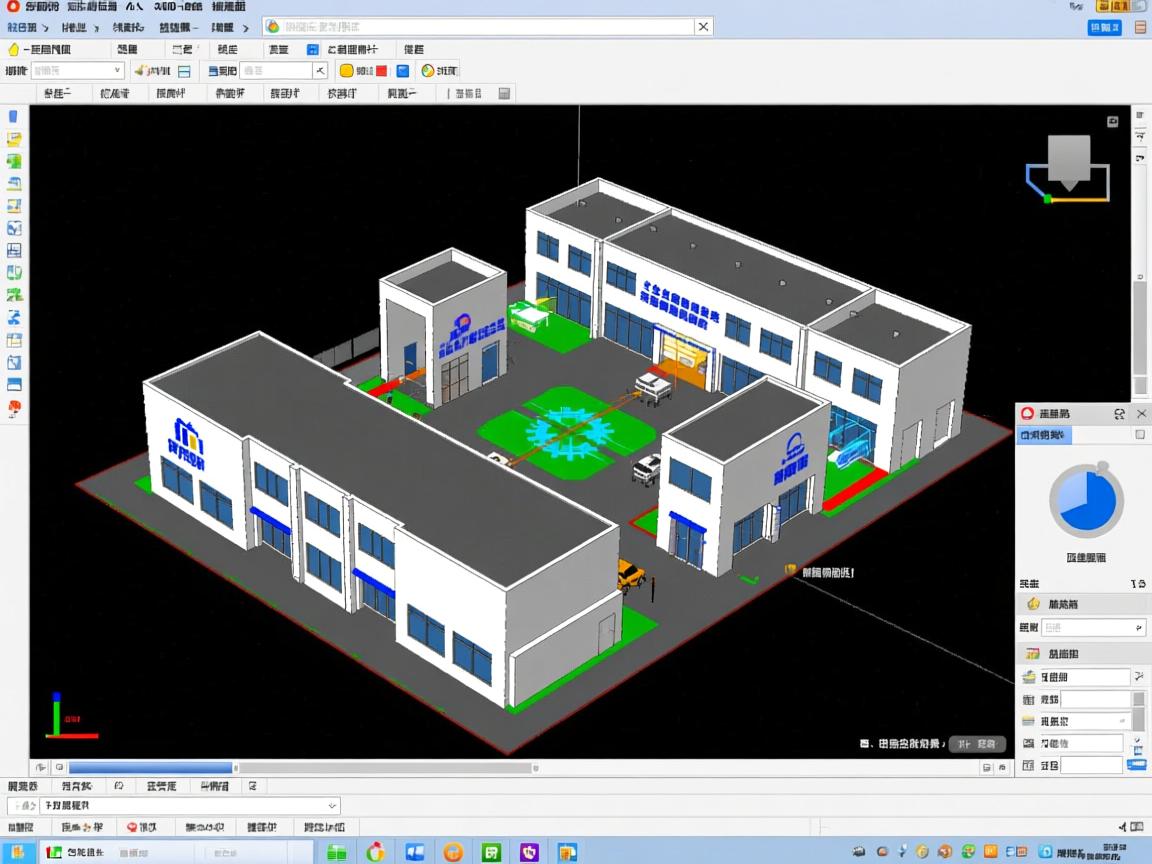Click the search field in the top bar
The width and height of the screenshot is (1152, 864).
point(487,27)
